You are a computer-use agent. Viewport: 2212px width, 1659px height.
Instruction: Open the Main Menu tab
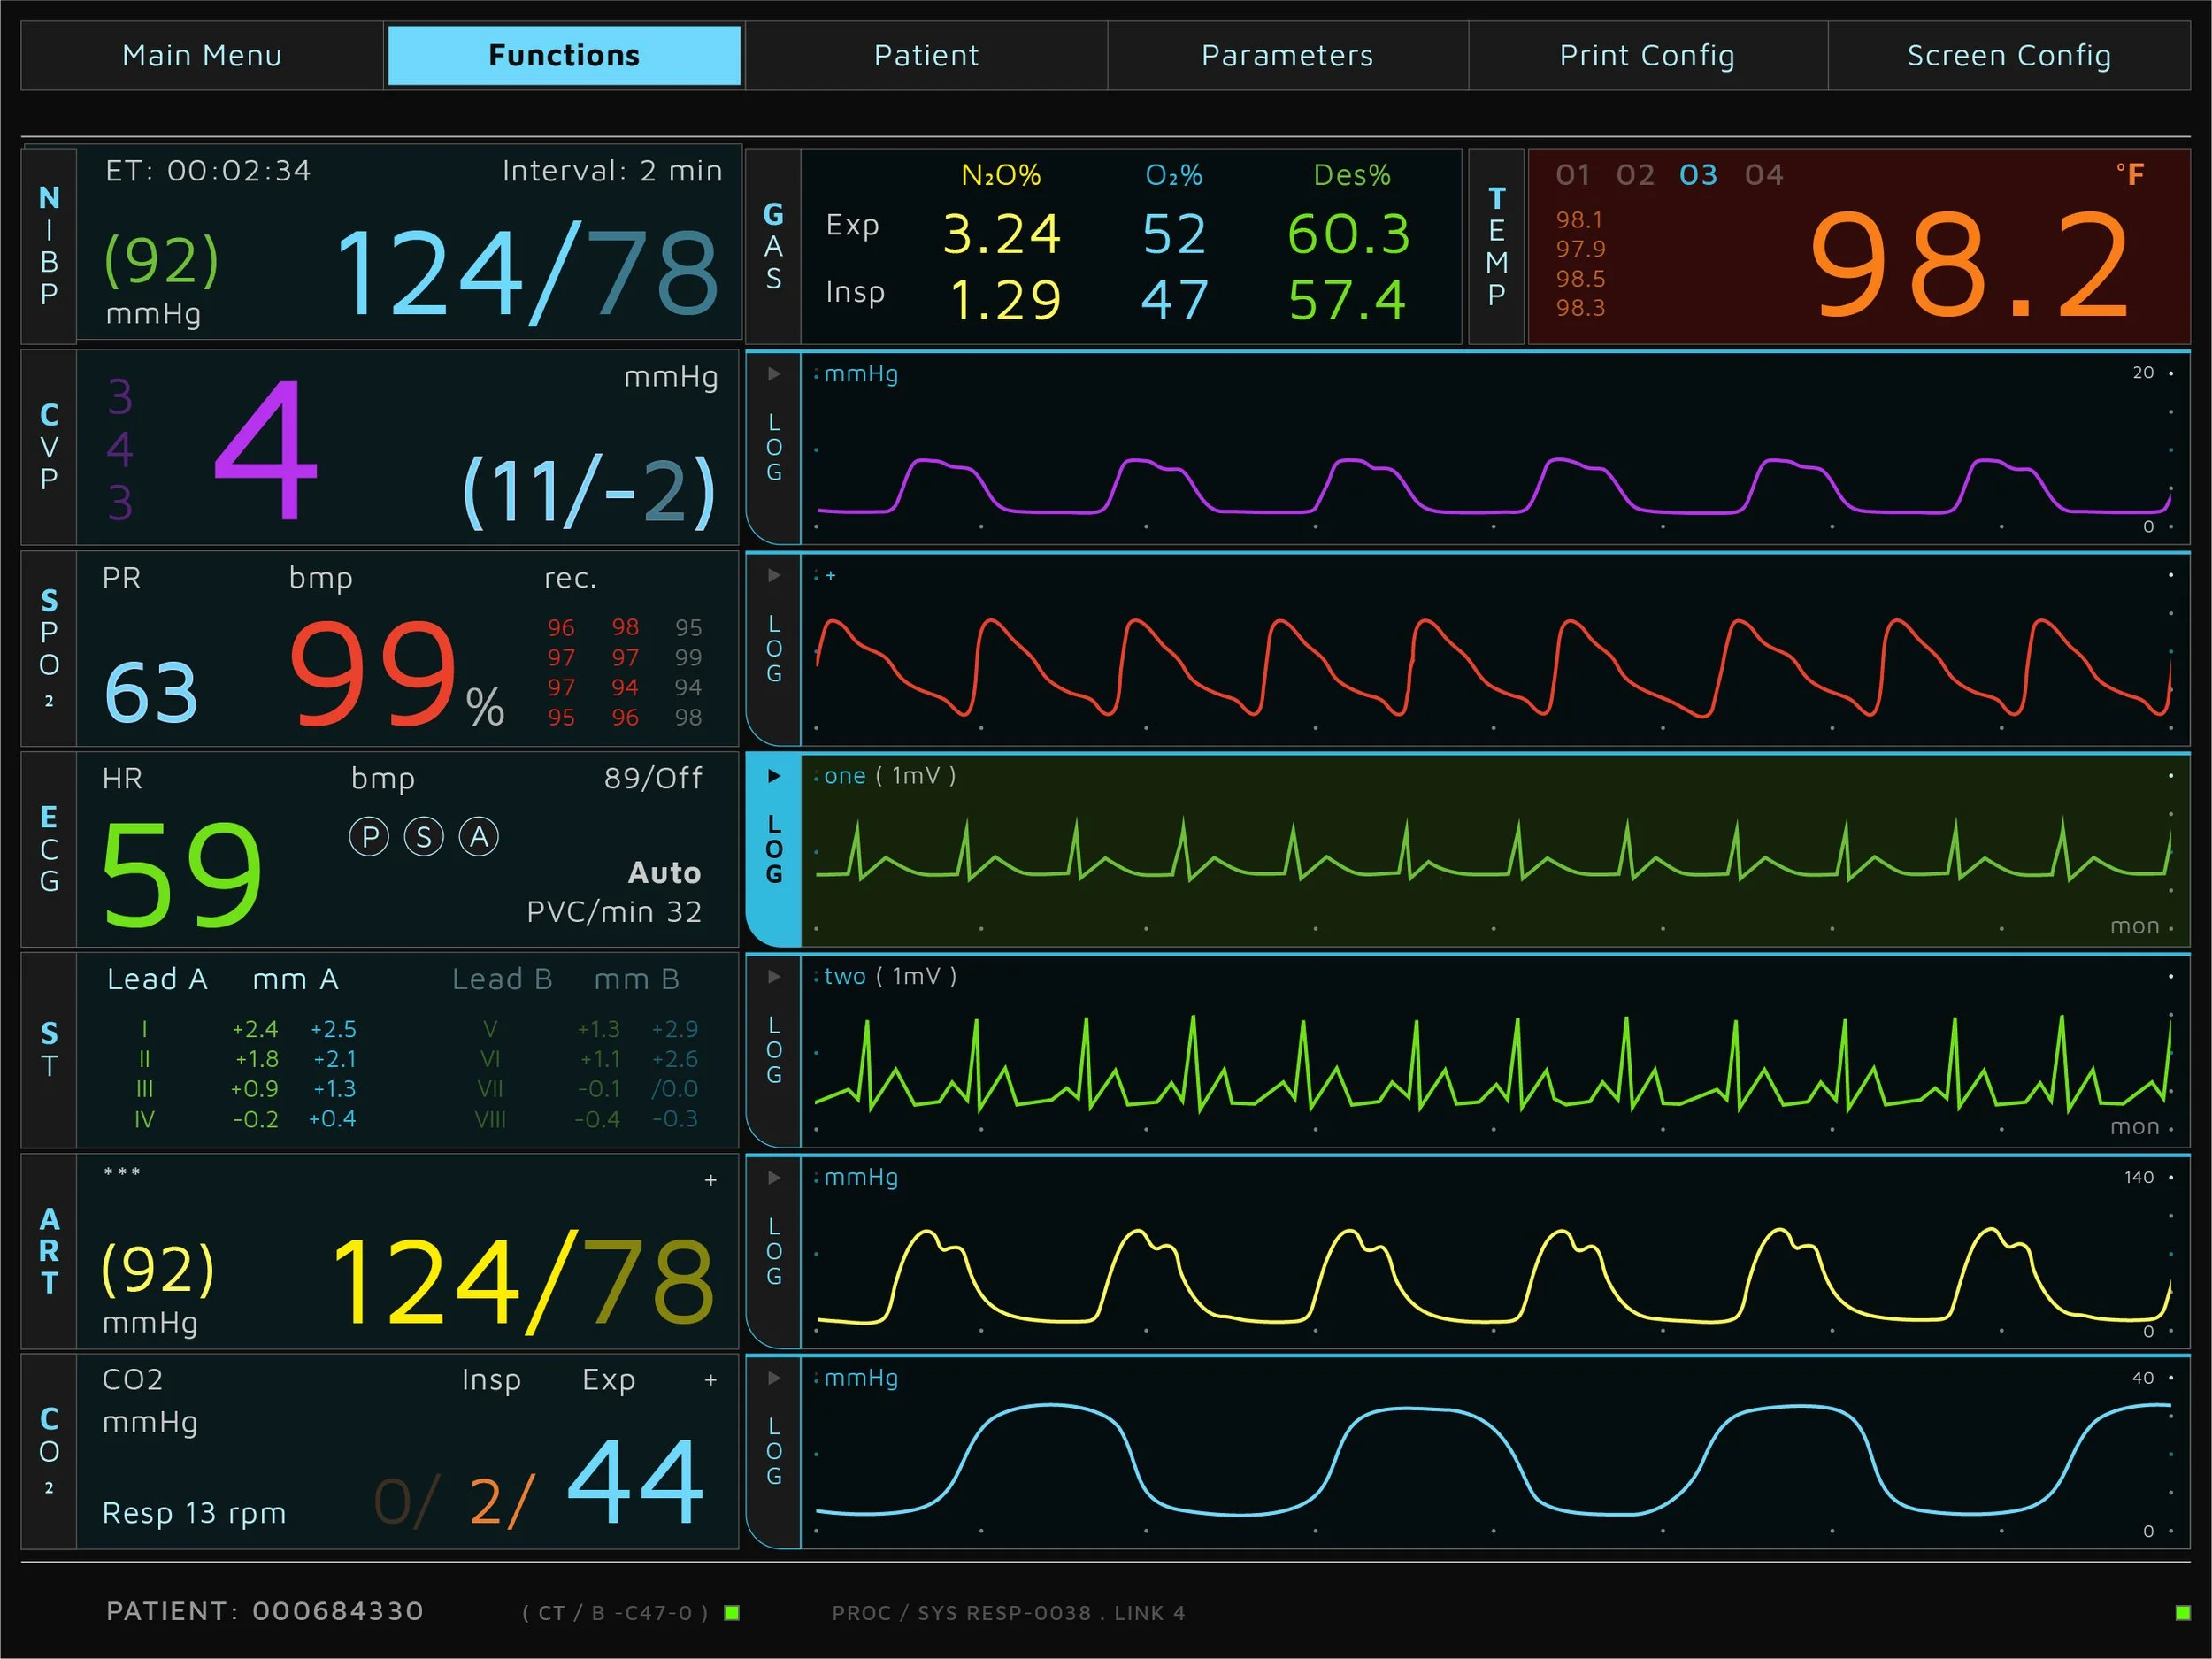tap(202, 56)
